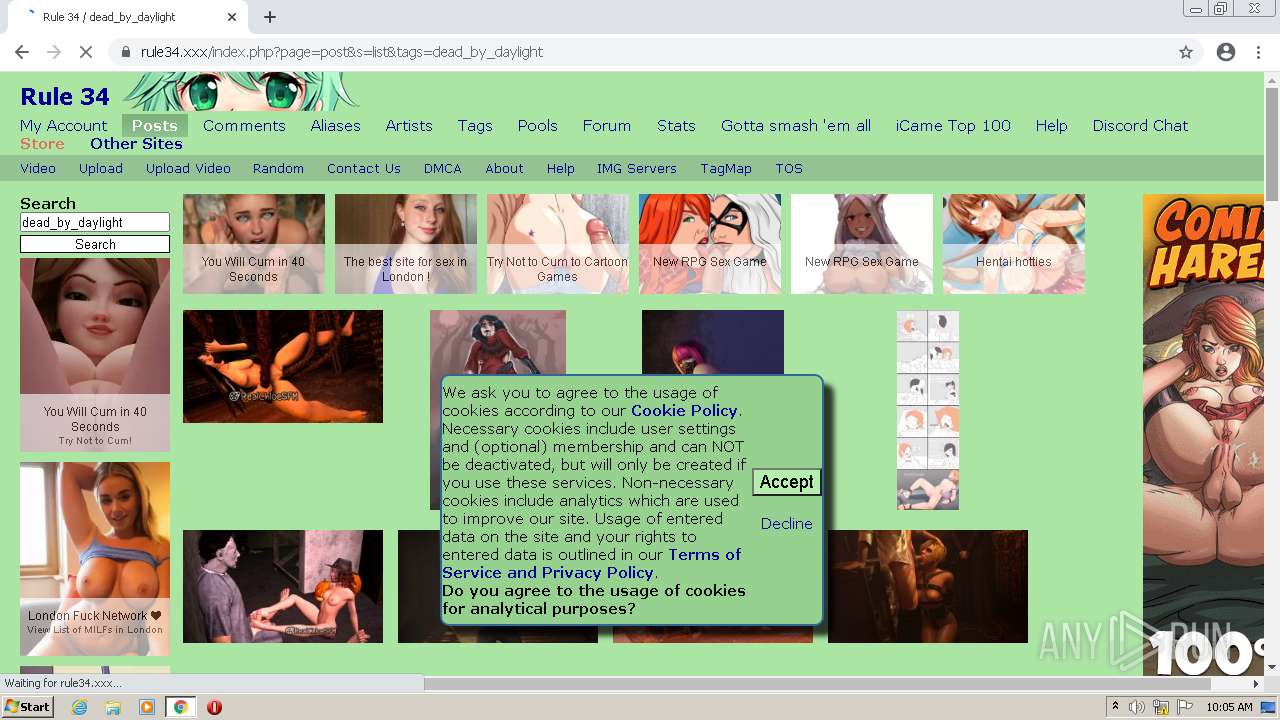Open Contact Us
1280x720 pixels.
(x=363, y=169)
